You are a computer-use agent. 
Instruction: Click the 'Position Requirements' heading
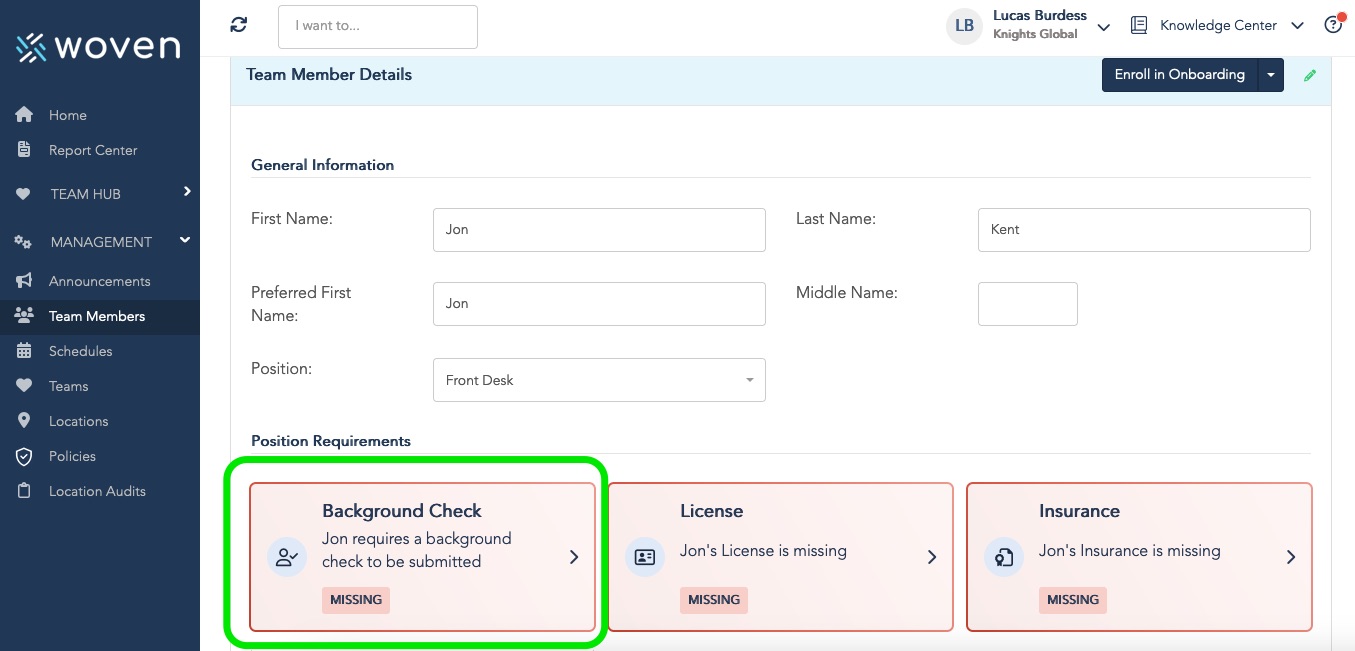[331, 441]
